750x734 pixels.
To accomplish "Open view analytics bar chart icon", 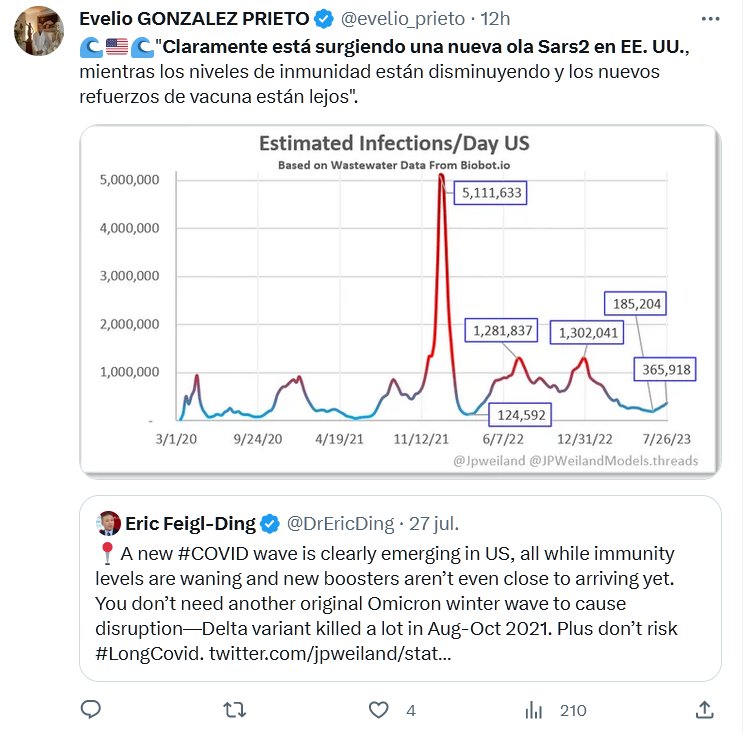I will [x=534, y=710].
